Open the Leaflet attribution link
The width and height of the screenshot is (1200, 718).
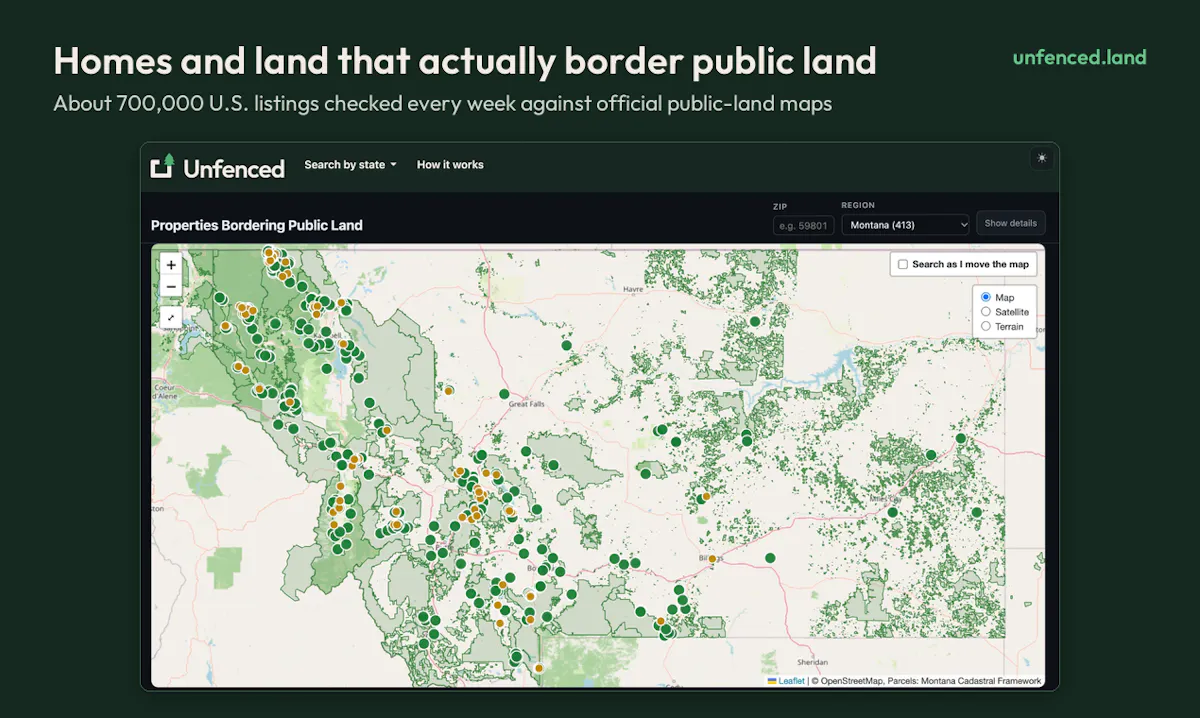[792, 681]
